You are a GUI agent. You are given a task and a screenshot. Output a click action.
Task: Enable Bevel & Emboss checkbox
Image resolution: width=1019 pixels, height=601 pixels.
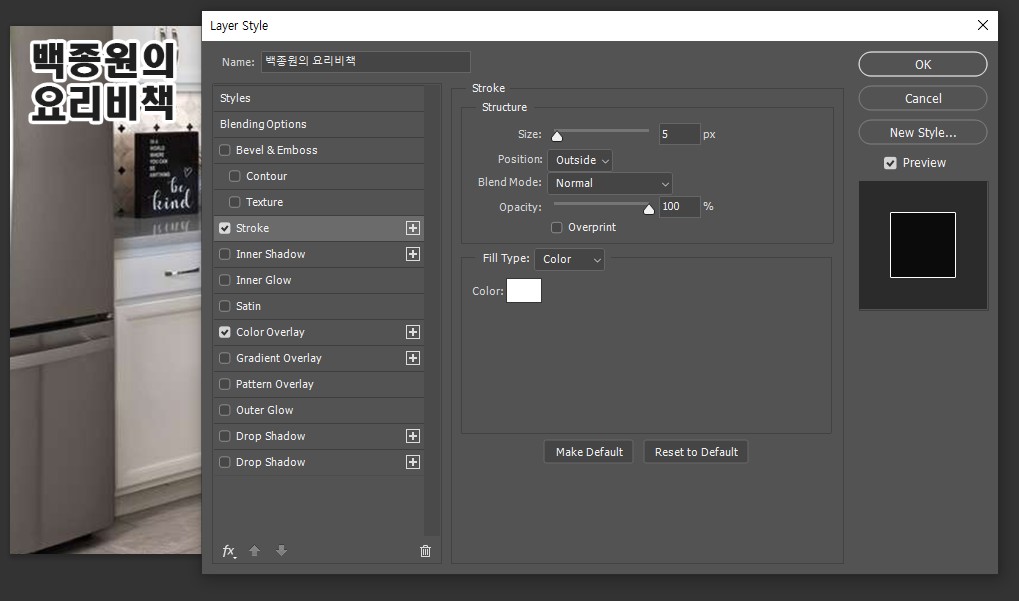click(x=225, y=150)
